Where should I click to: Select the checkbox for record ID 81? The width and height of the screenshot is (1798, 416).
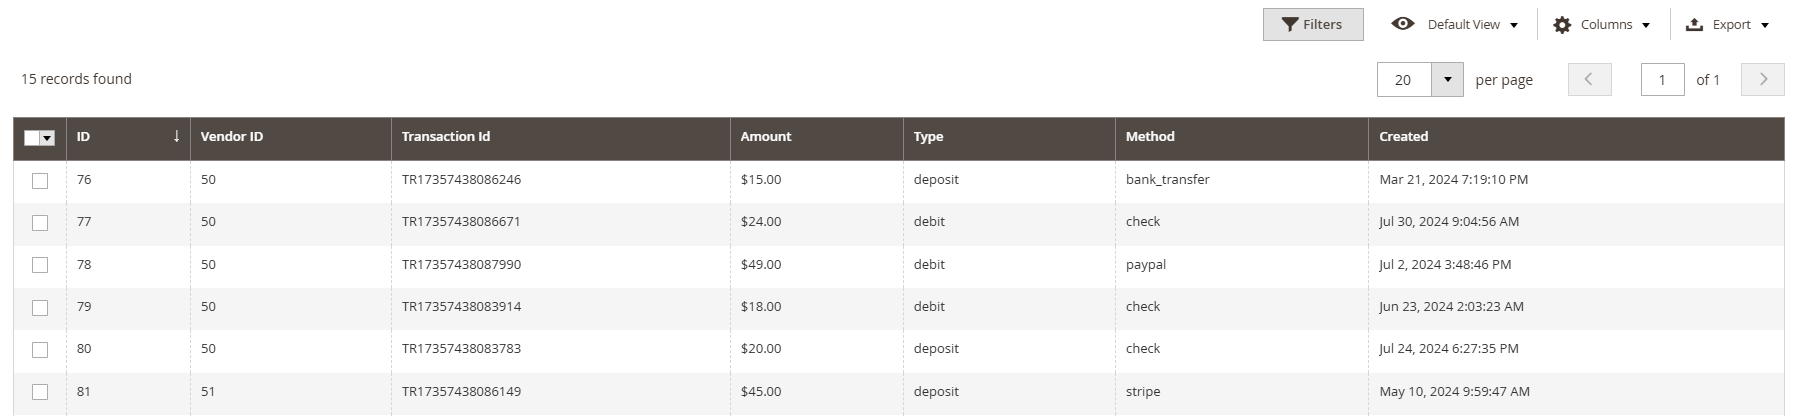click(40, 392)
